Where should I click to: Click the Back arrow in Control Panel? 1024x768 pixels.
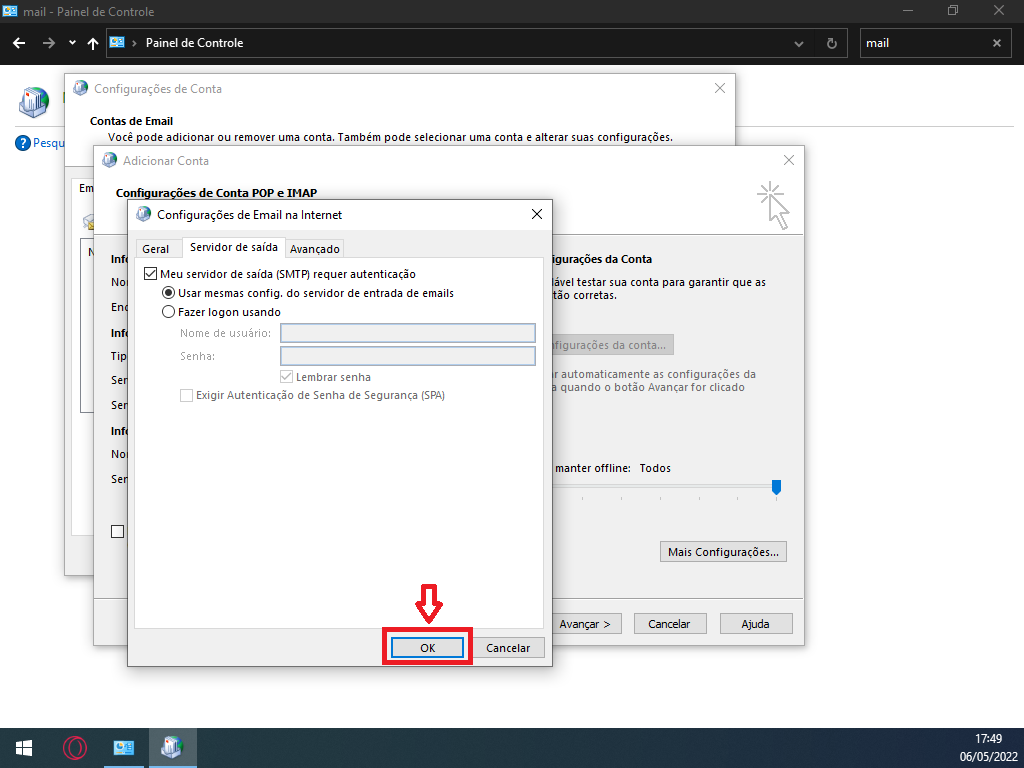click(x=19, y=43)
